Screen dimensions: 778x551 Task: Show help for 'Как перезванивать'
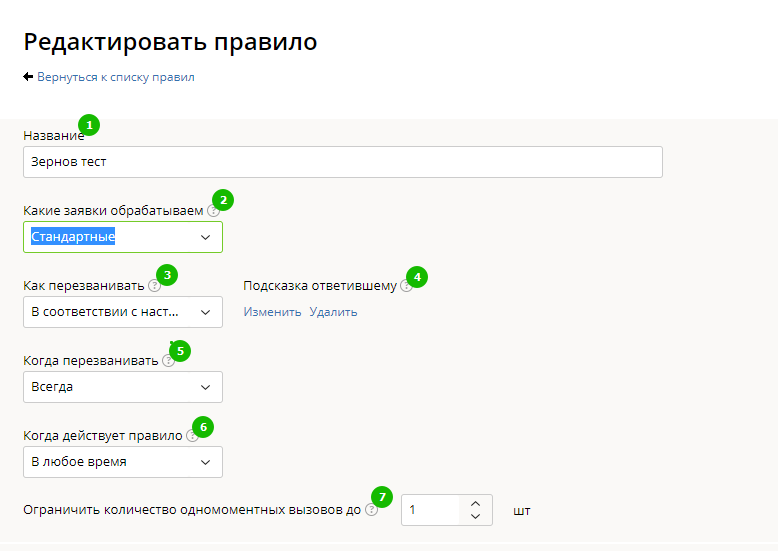coord(154,286)
